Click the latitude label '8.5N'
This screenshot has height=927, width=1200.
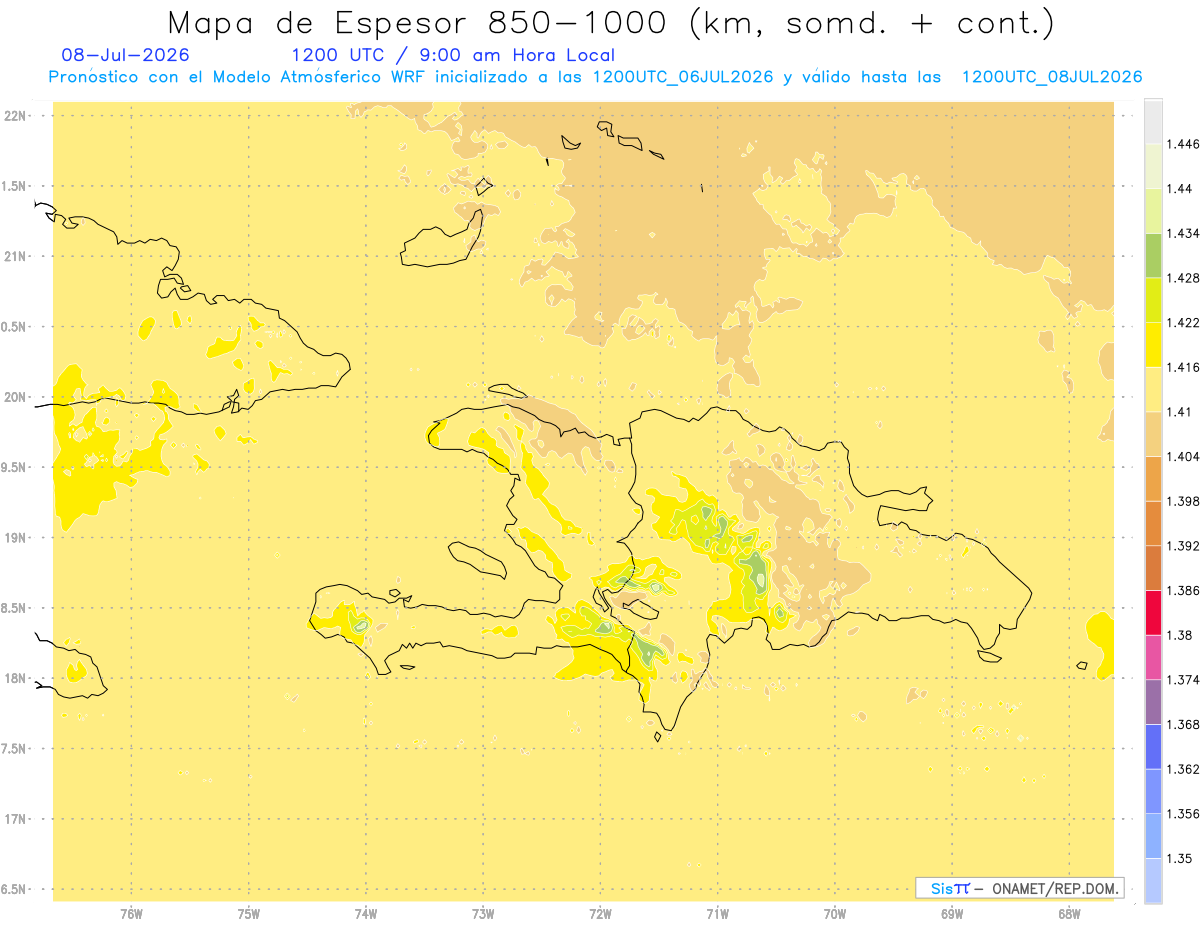(x=15, y=608)
